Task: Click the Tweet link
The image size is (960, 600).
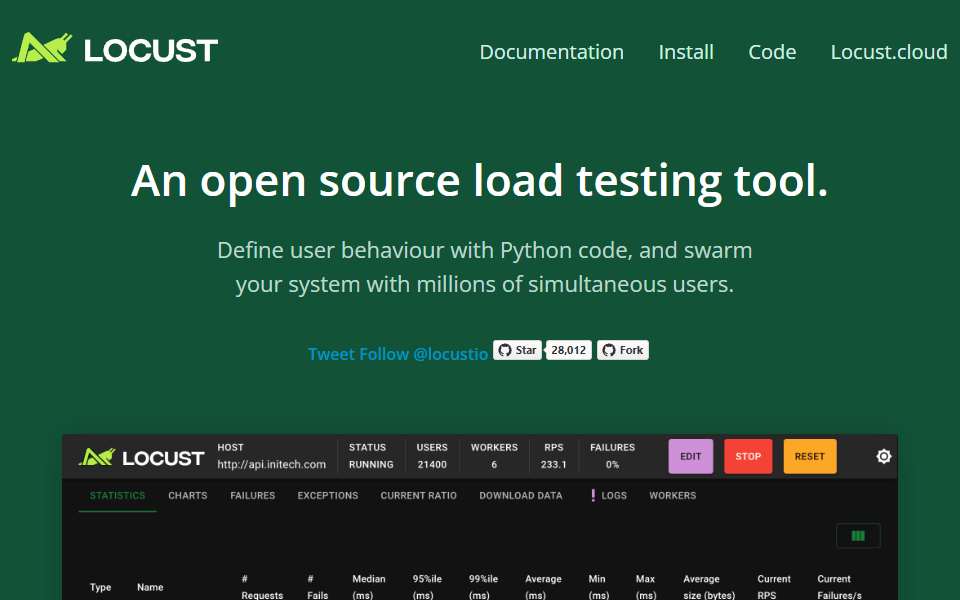Action: (x=331, y=354)
